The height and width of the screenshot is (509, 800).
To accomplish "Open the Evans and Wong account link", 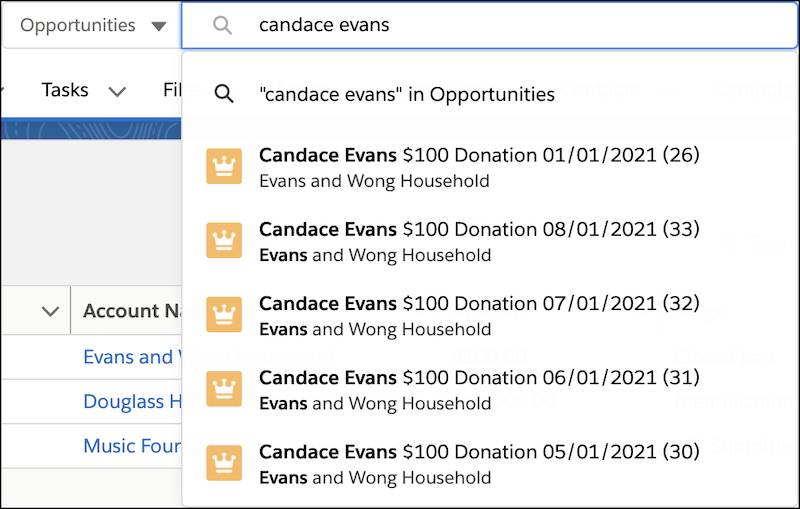I will click(132, 357).
